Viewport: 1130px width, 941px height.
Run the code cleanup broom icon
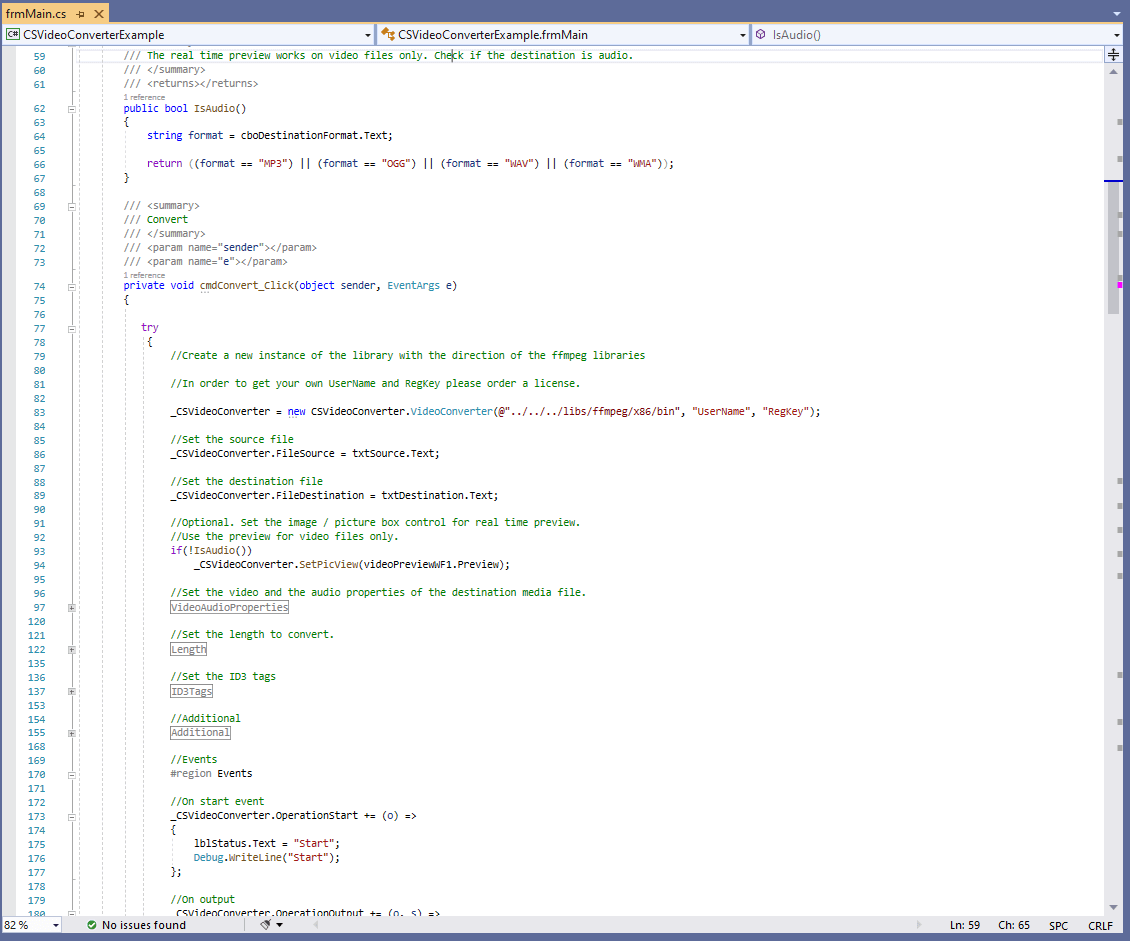265,924
